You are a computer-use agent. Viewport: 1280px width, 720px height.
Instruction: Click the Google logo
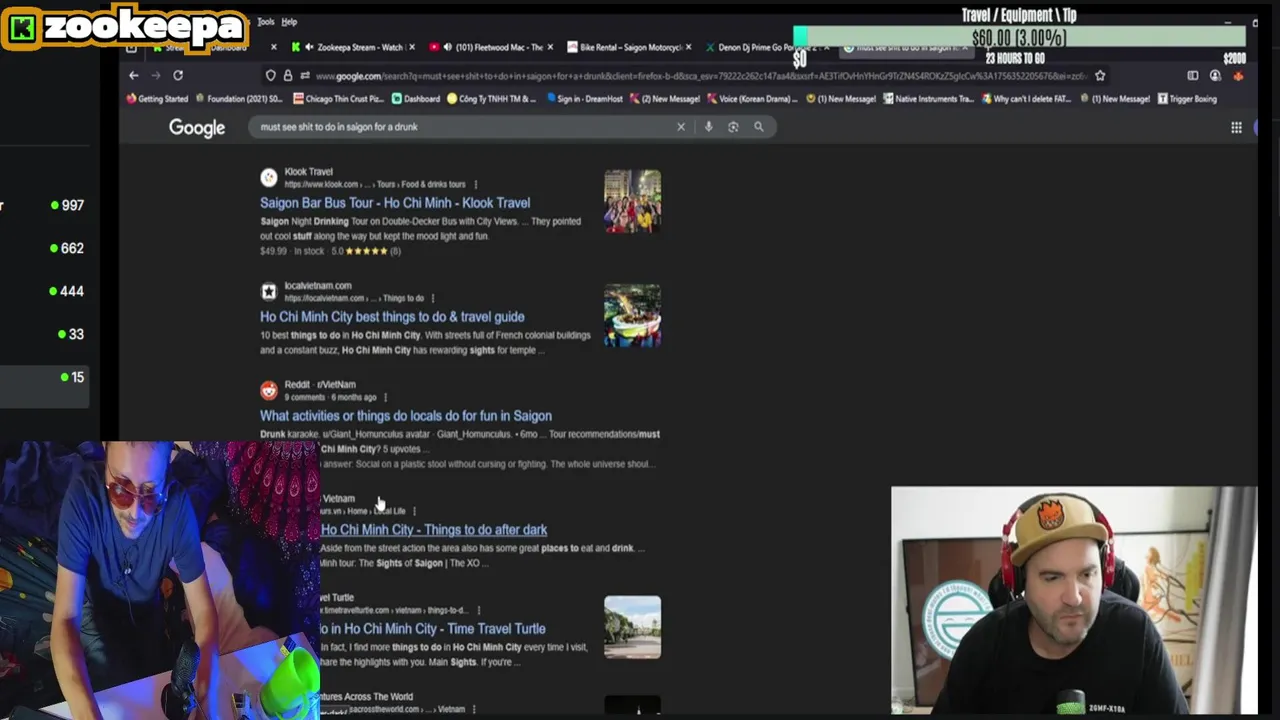pyautogui.click(x=197, y=128)
